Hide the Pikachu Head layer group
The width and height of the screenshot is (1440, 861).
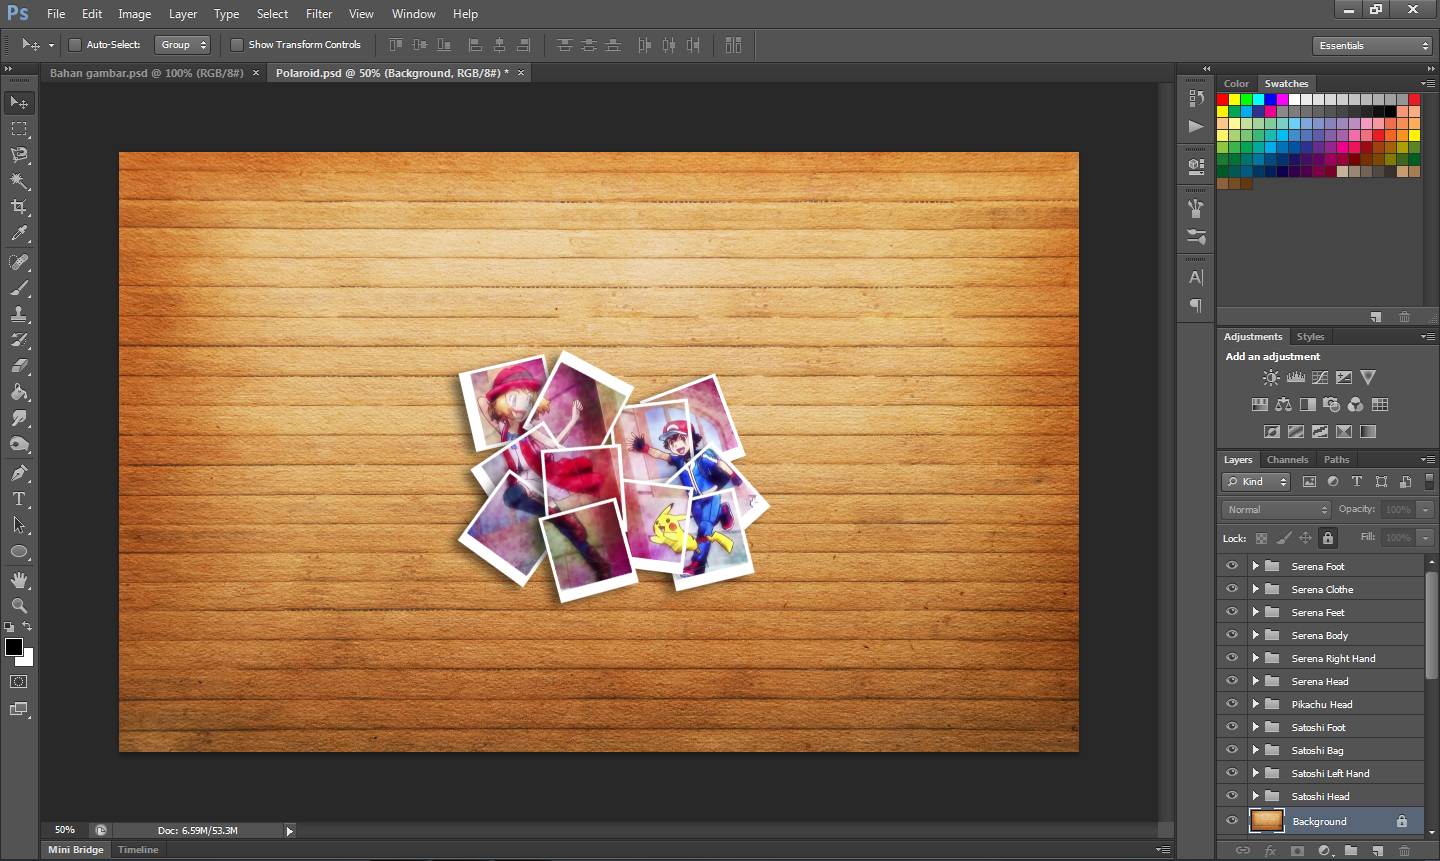coord(1231,703)
